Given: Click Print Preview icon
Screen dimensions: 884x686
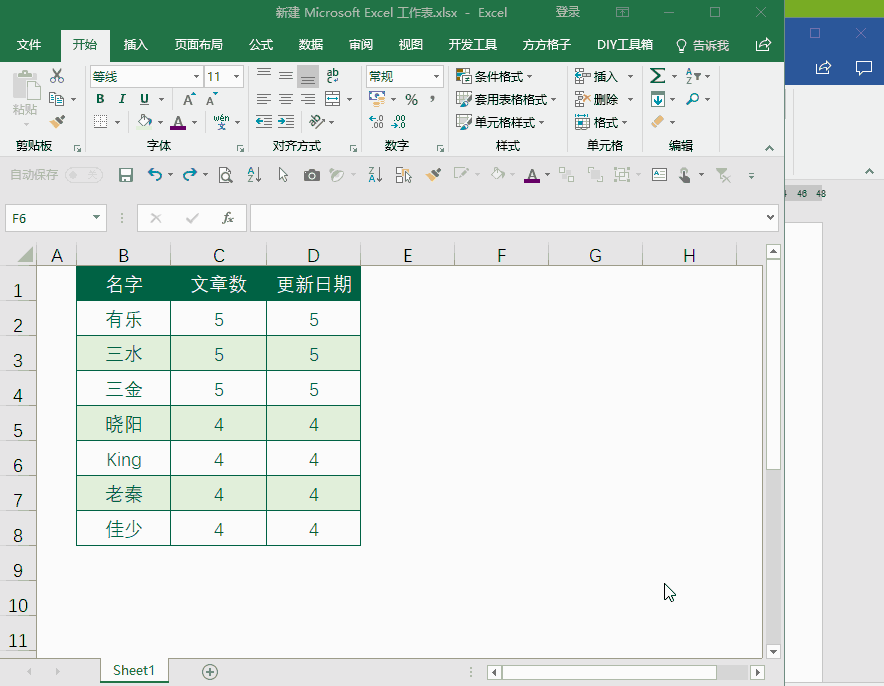Looking at the screenshot, I should click(x=226, y=175).
